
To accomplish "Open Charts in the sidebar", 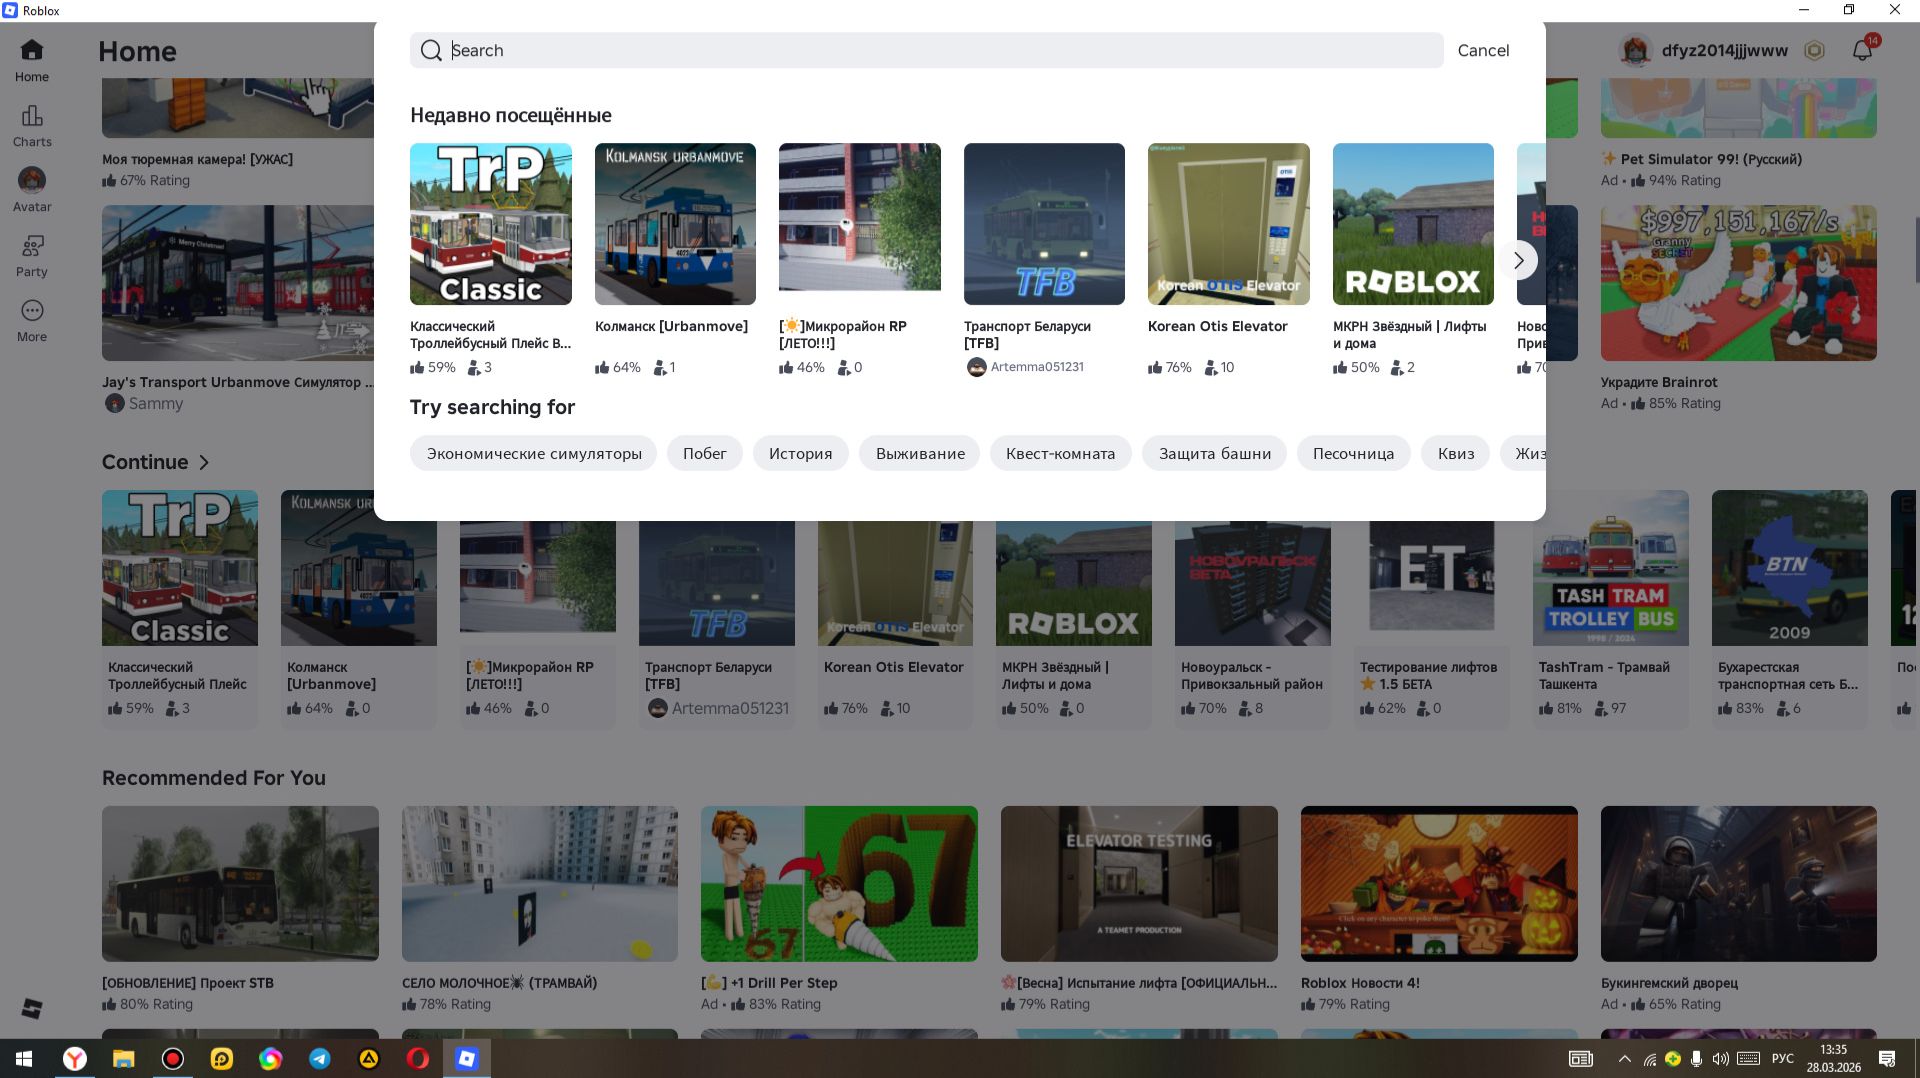I will (32, 126).
